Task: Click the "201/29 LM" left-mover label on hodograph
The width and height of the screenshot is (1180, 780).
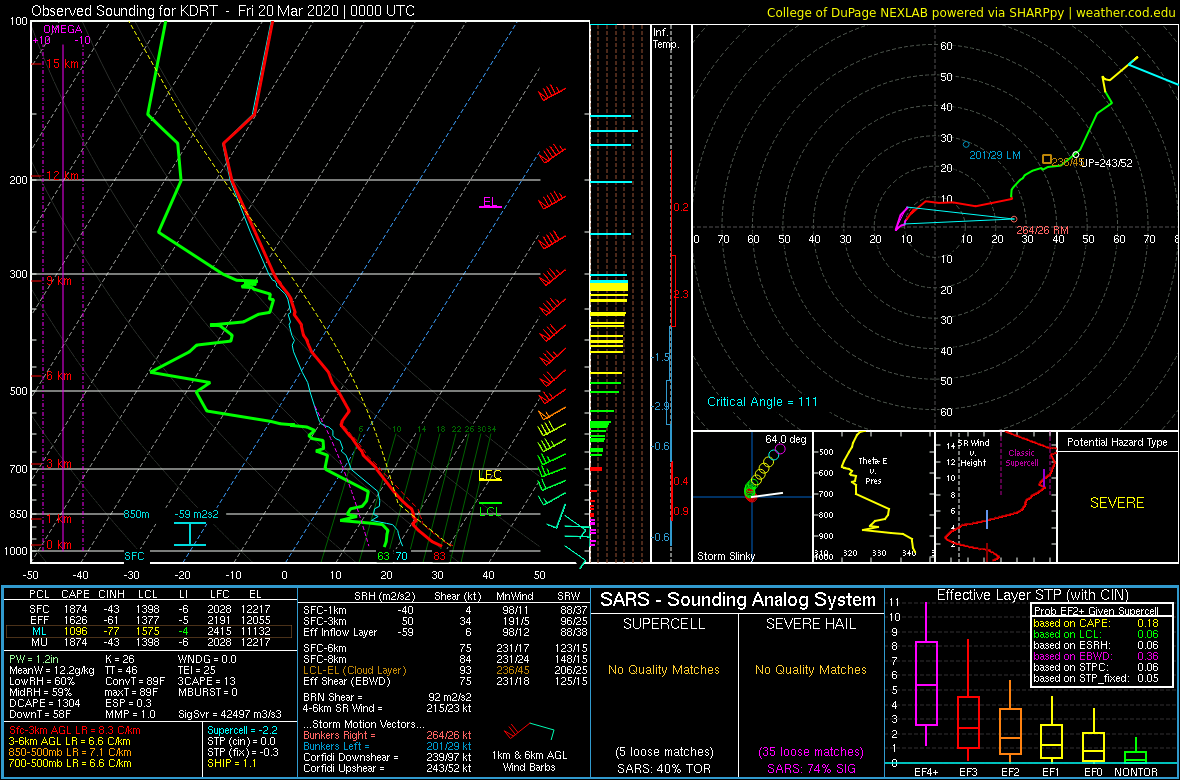Action: click(996, 154)
